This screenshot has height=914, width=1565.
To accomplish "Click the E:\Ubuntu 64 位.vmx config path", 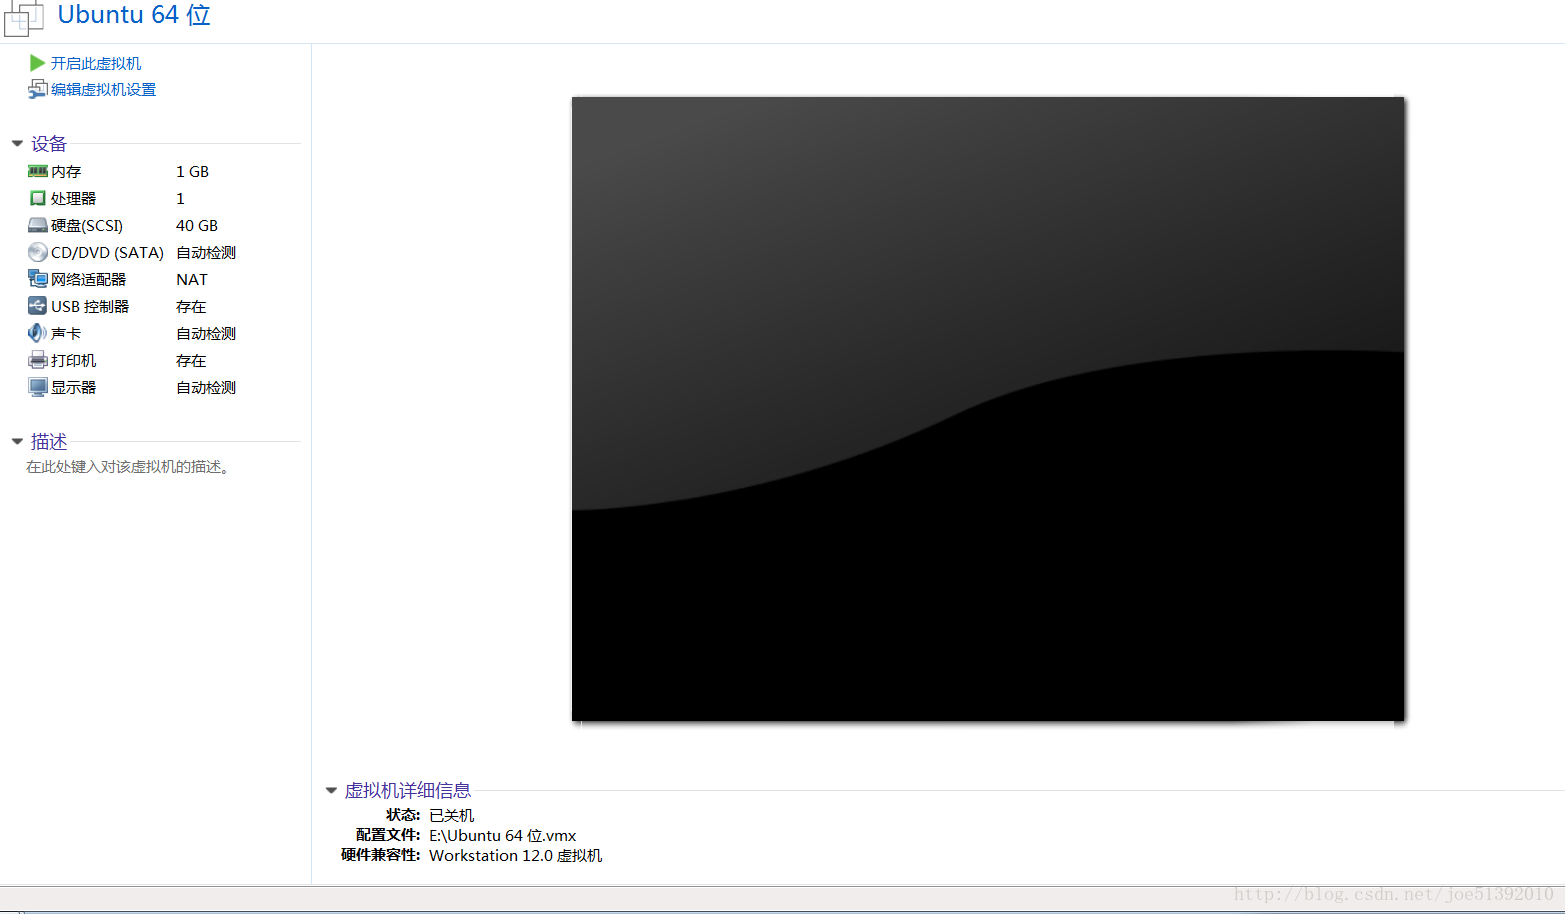I will point(502,836).
